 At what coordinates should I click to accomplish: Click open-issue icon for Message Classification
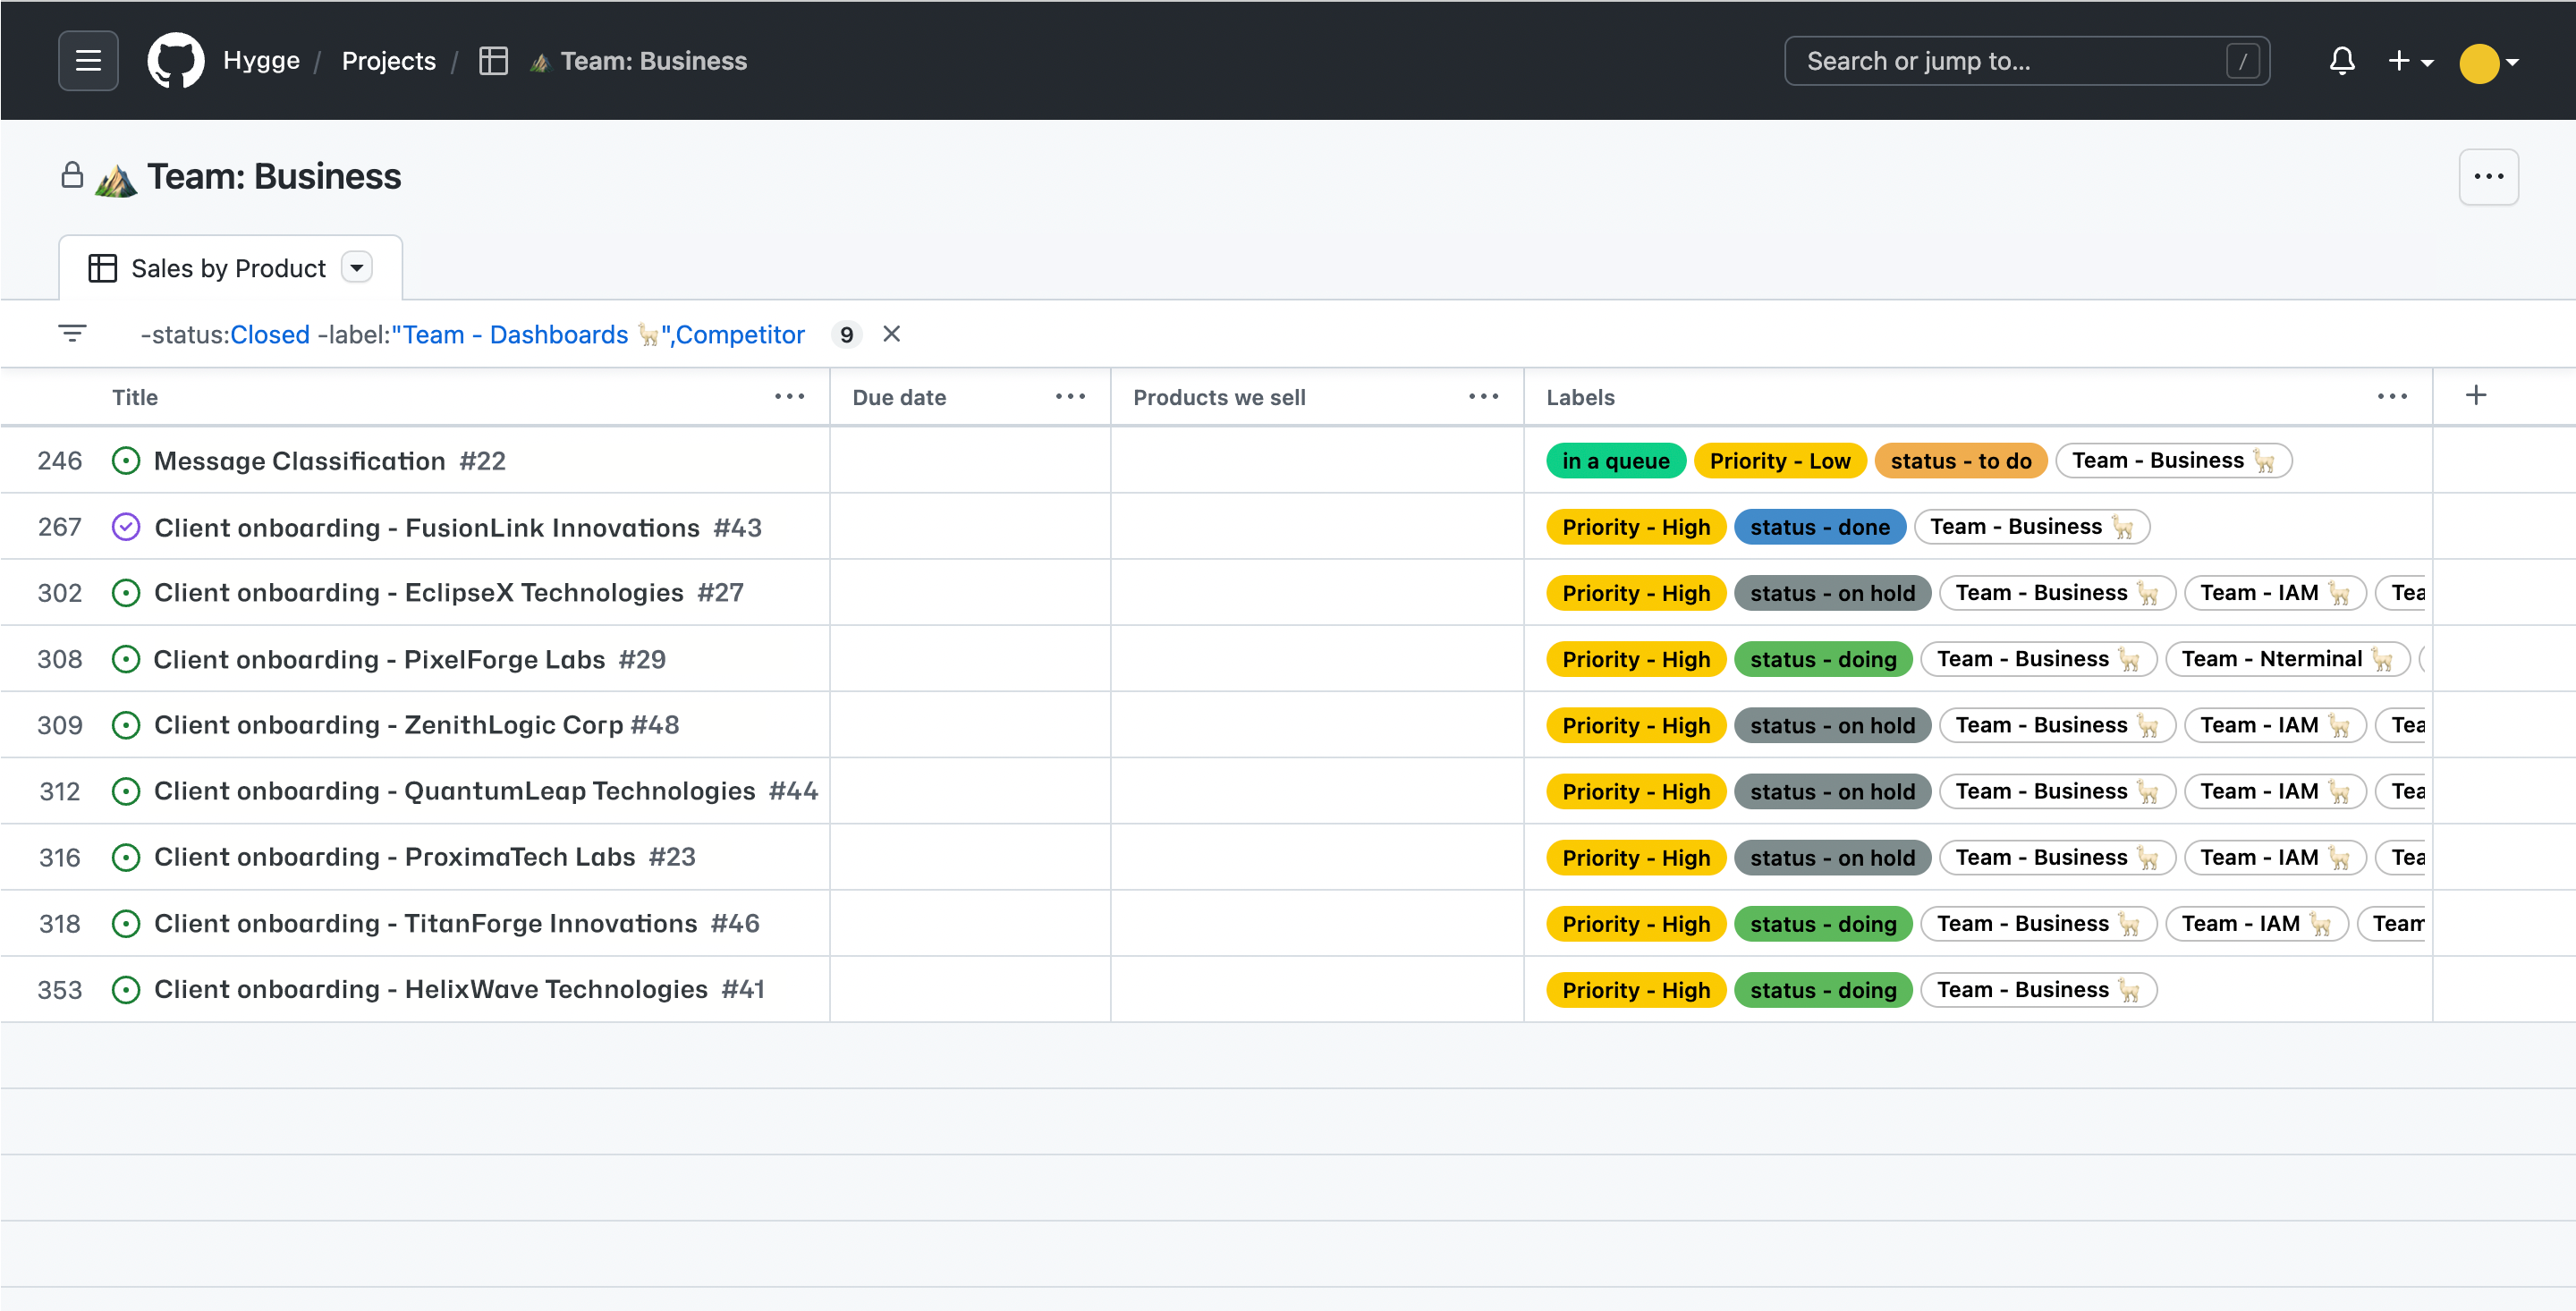126,461
